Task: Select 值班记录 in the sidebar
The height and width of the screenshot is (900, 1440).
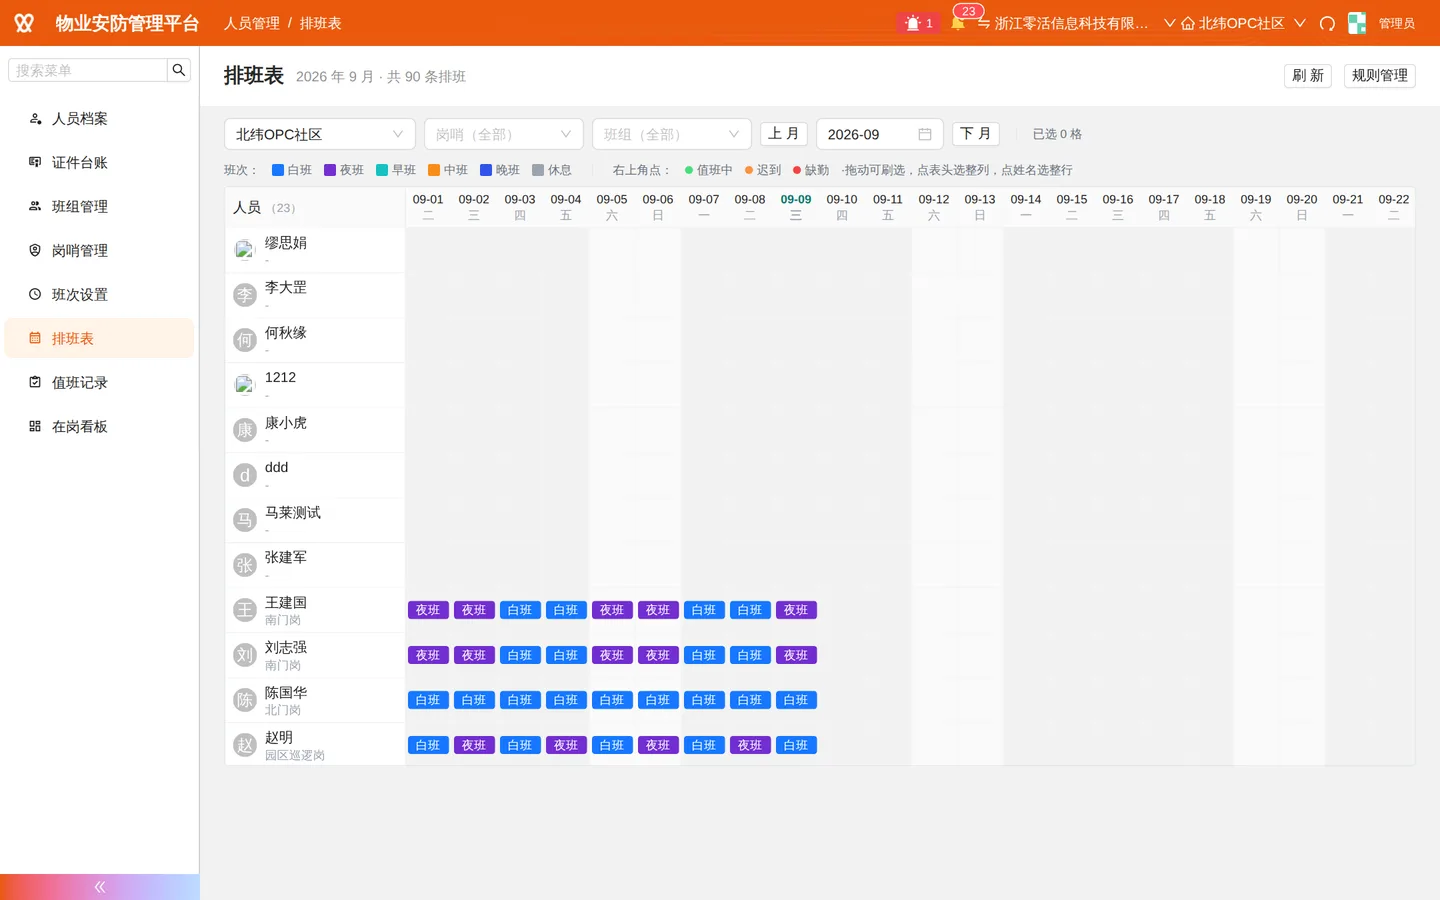Action: pyautogui.click(x=100, y=382)
